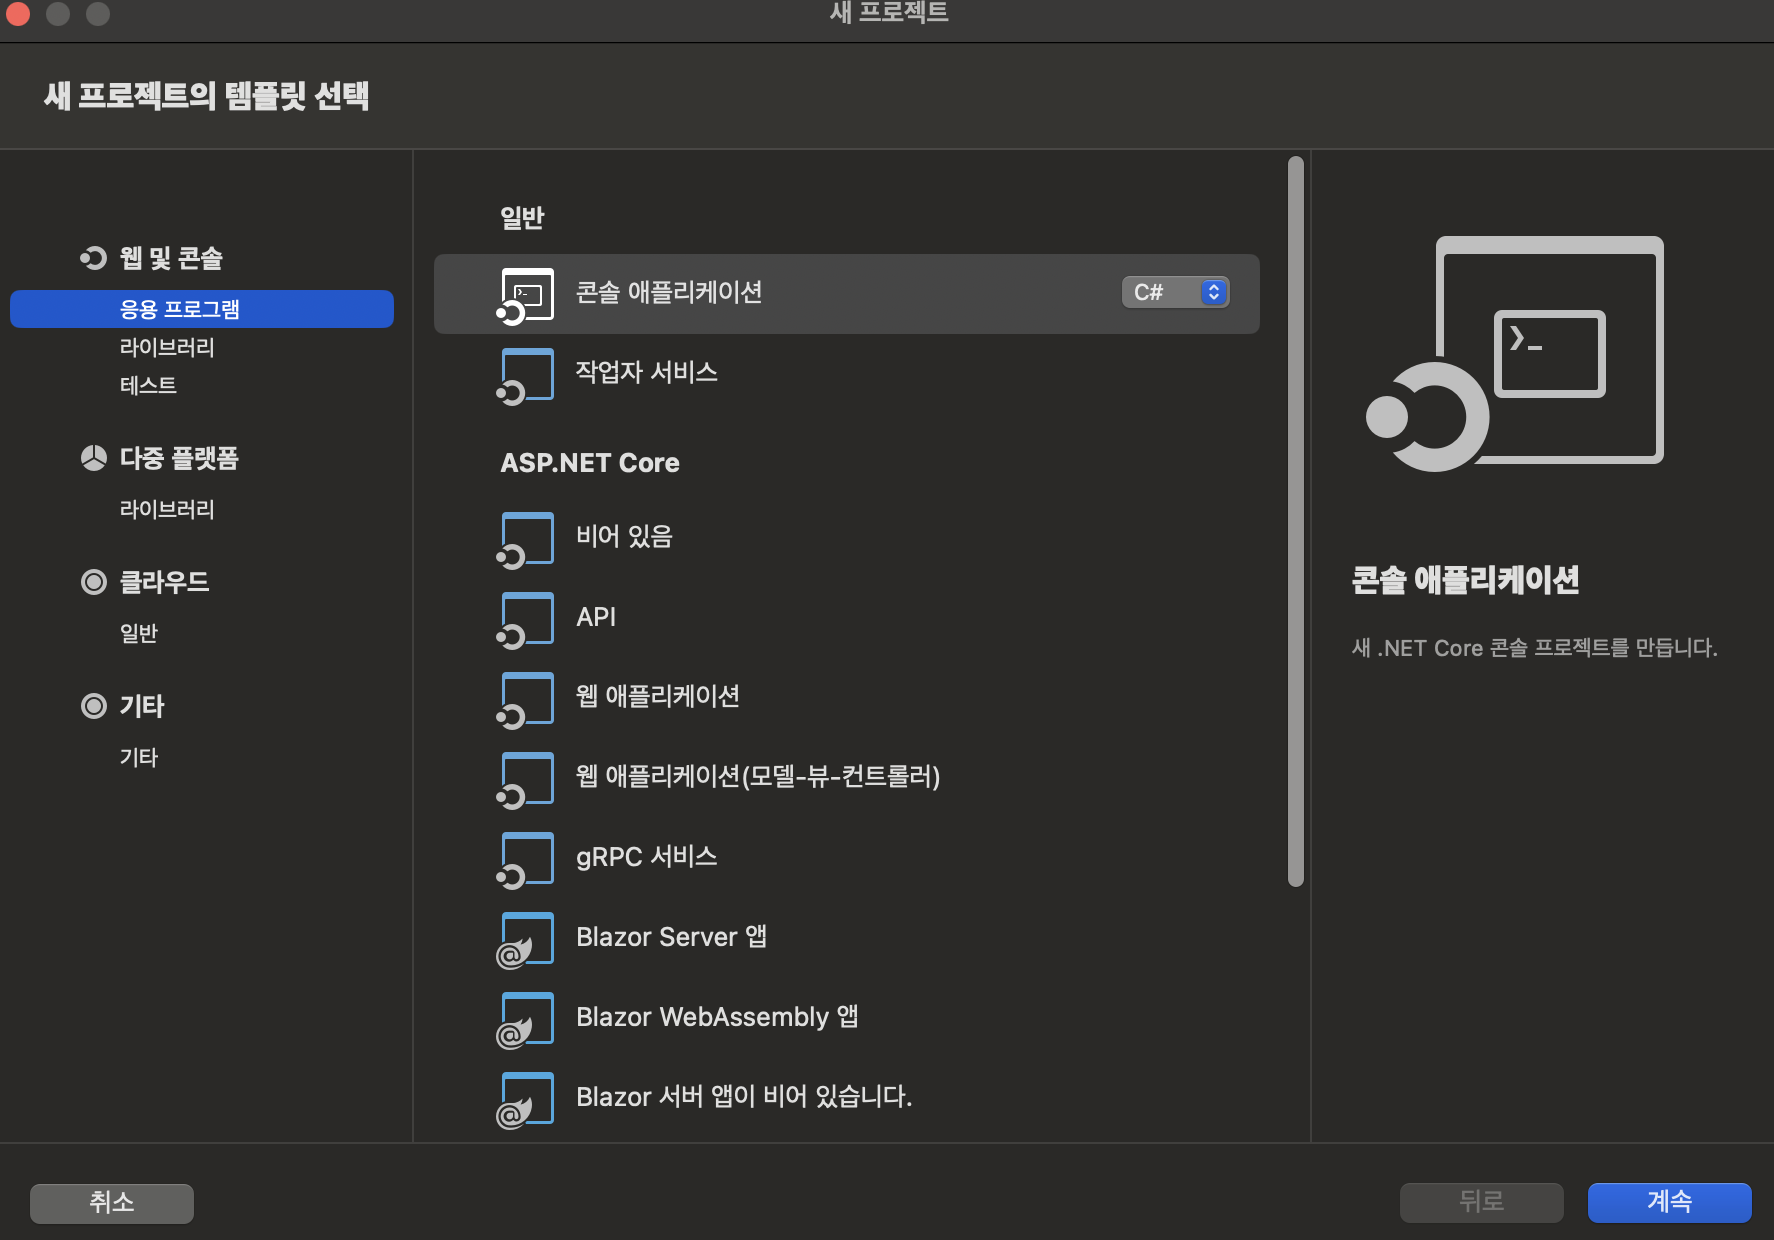Click the 취소 button
This screenshot has height=1240, width=1774.
[112, 1203]
